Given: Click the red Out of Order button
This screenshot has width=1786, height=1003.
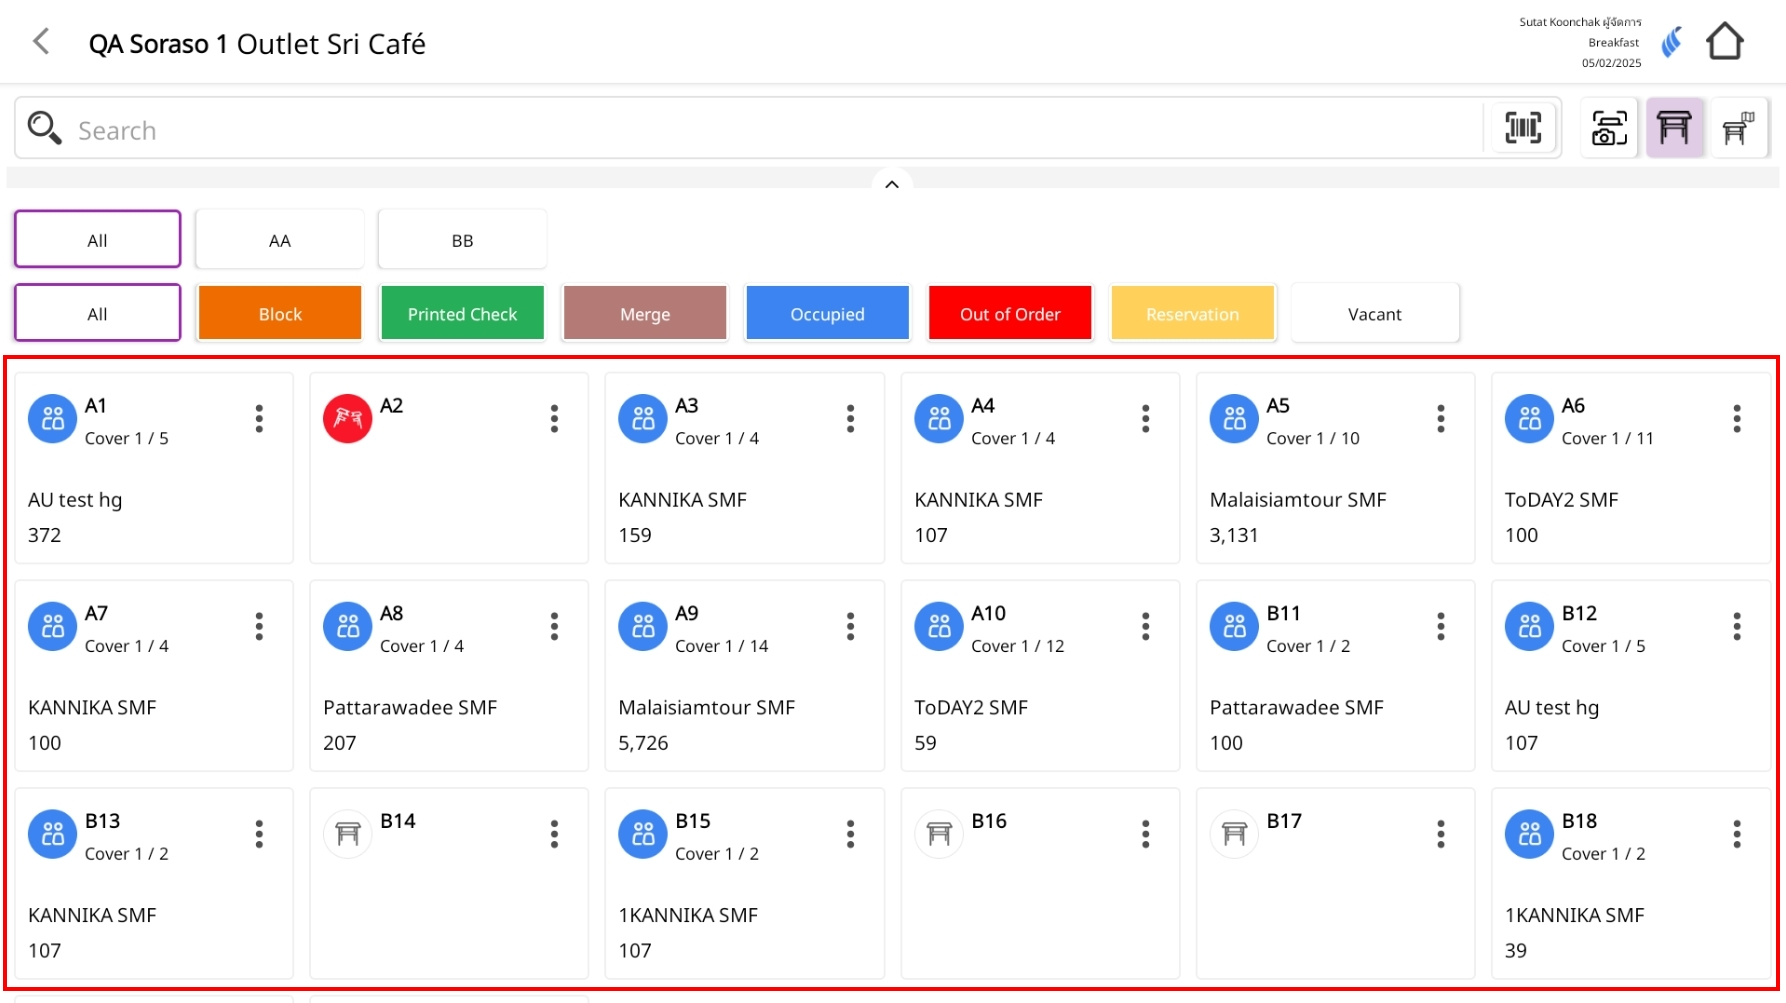Looking at the screenshot, I should (1010, 314).
